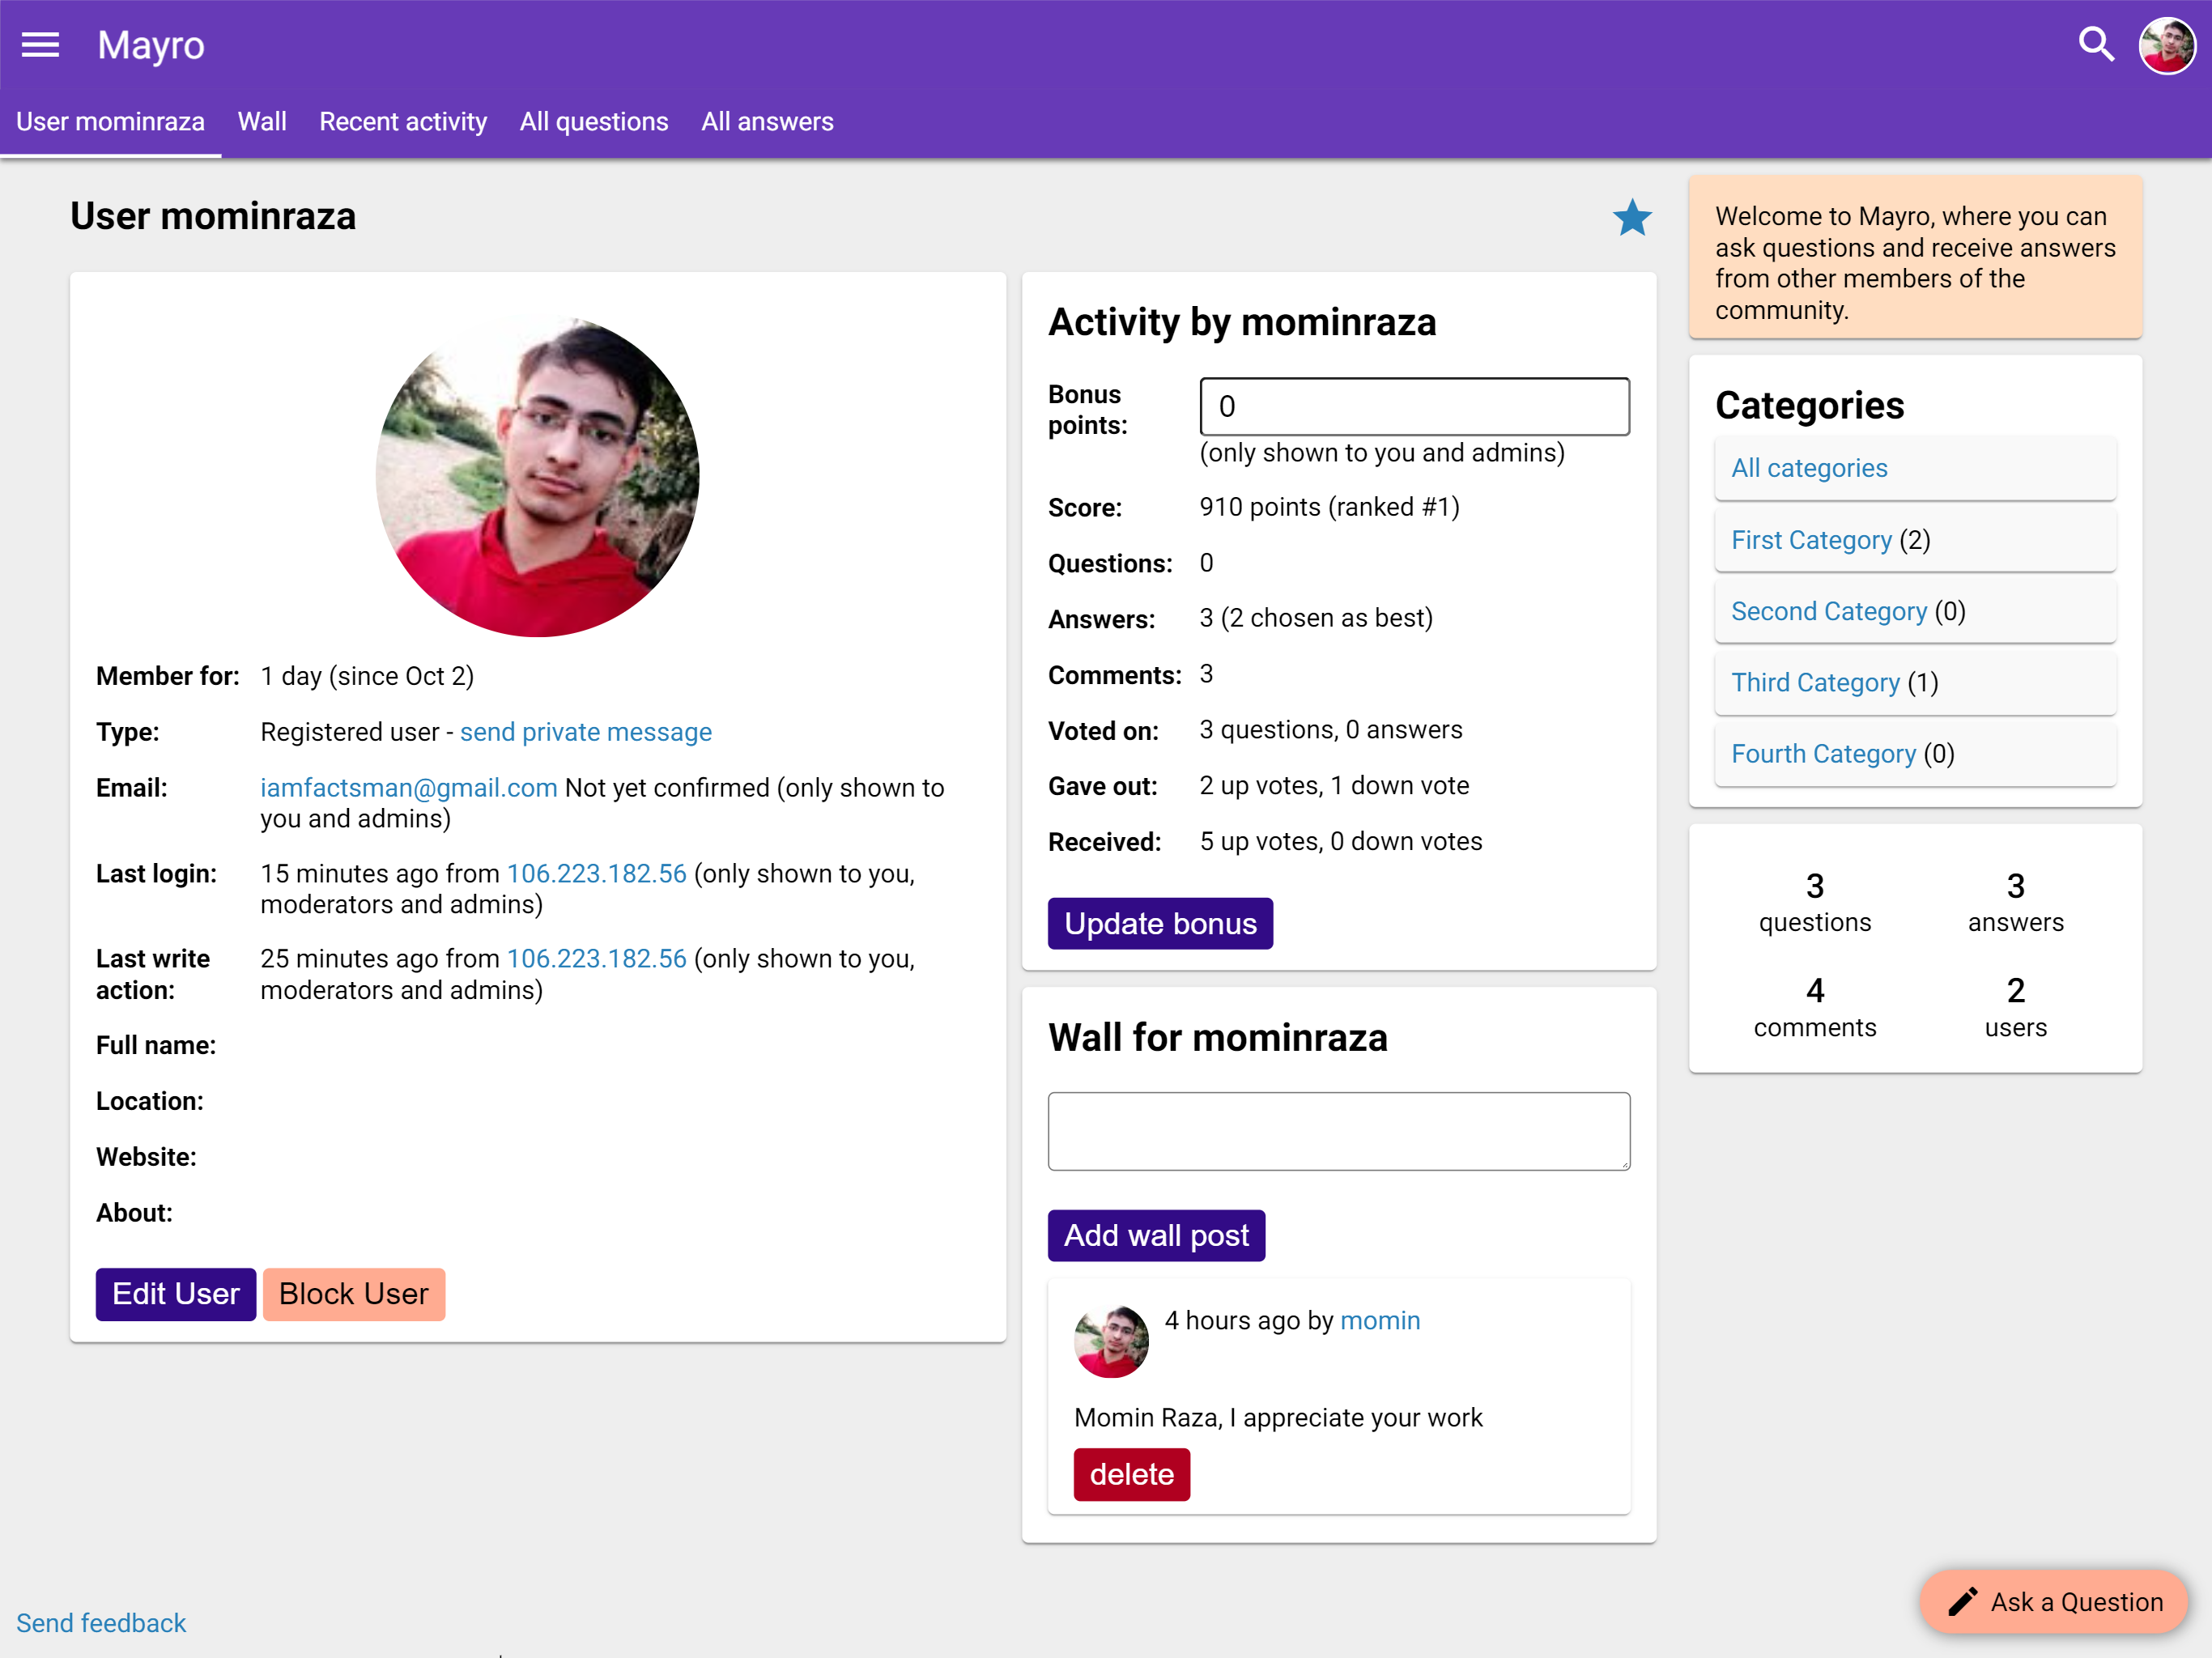Click the Block User button
Viewport: 2212px width, 1658px height.
point(353,1294)
